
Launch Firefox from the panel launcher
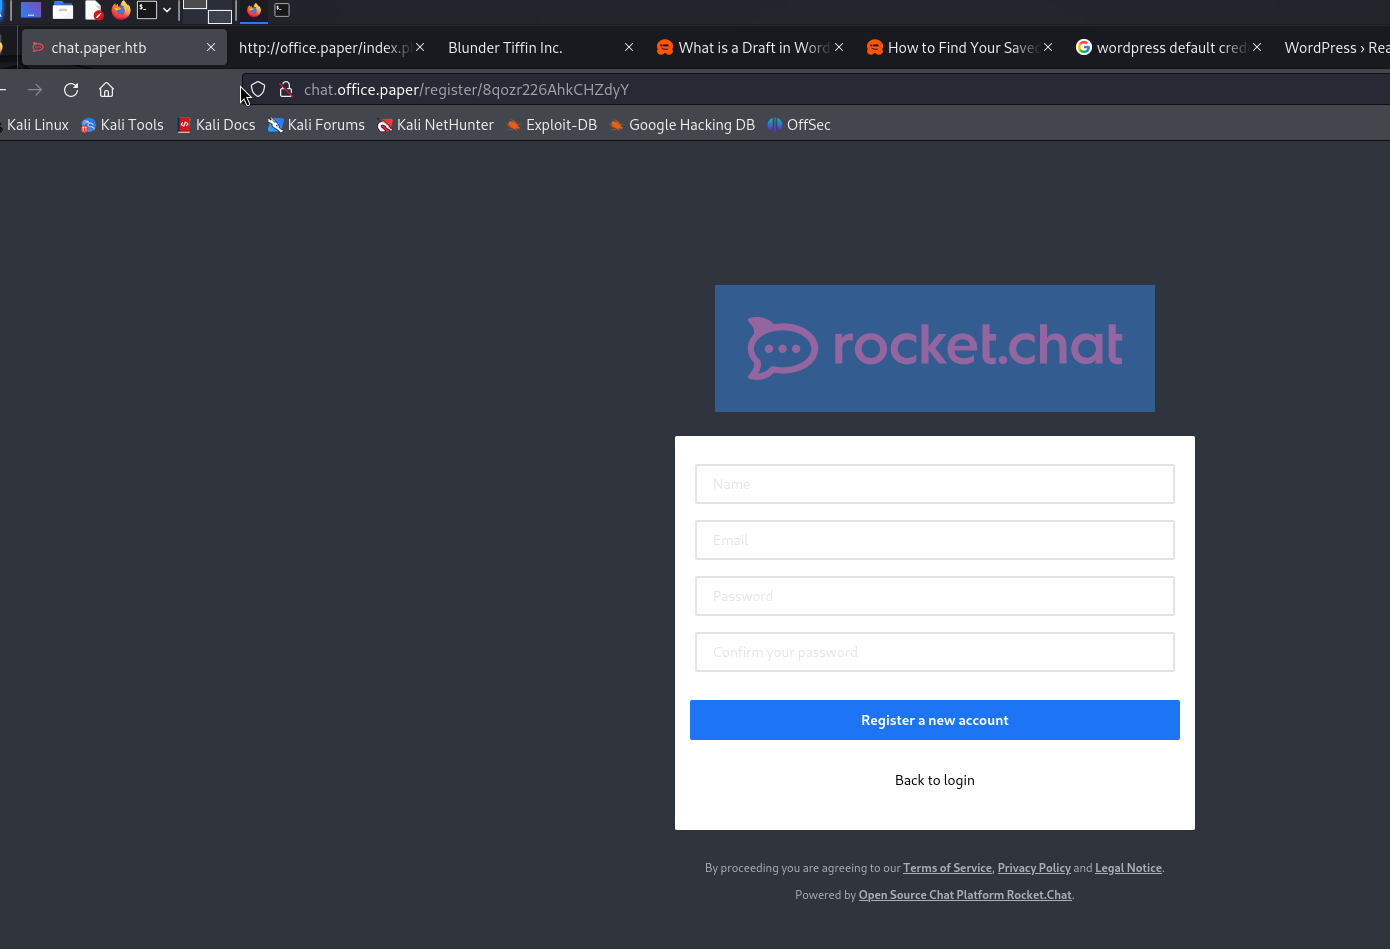[x=121, y=11]
